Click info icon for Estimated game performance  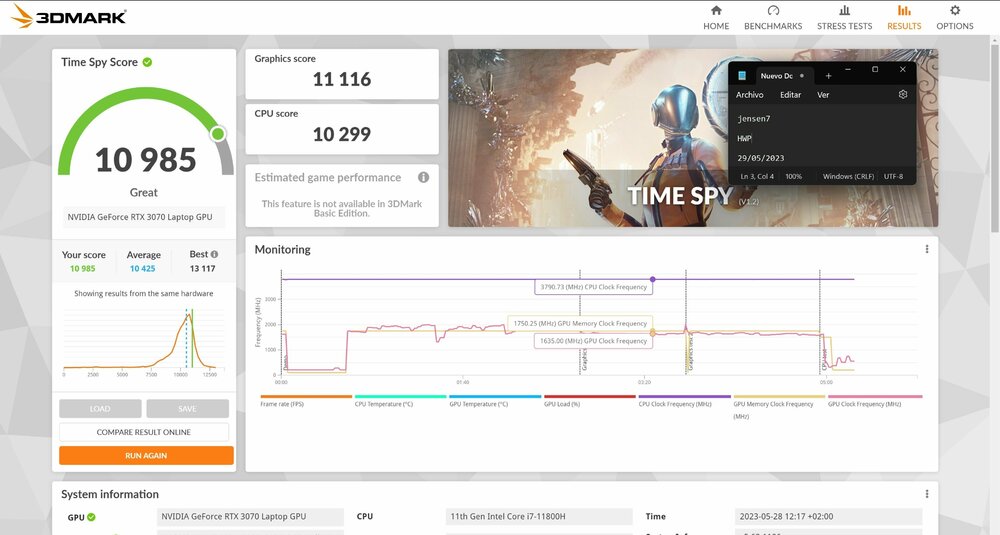click(x=423, y=177)
